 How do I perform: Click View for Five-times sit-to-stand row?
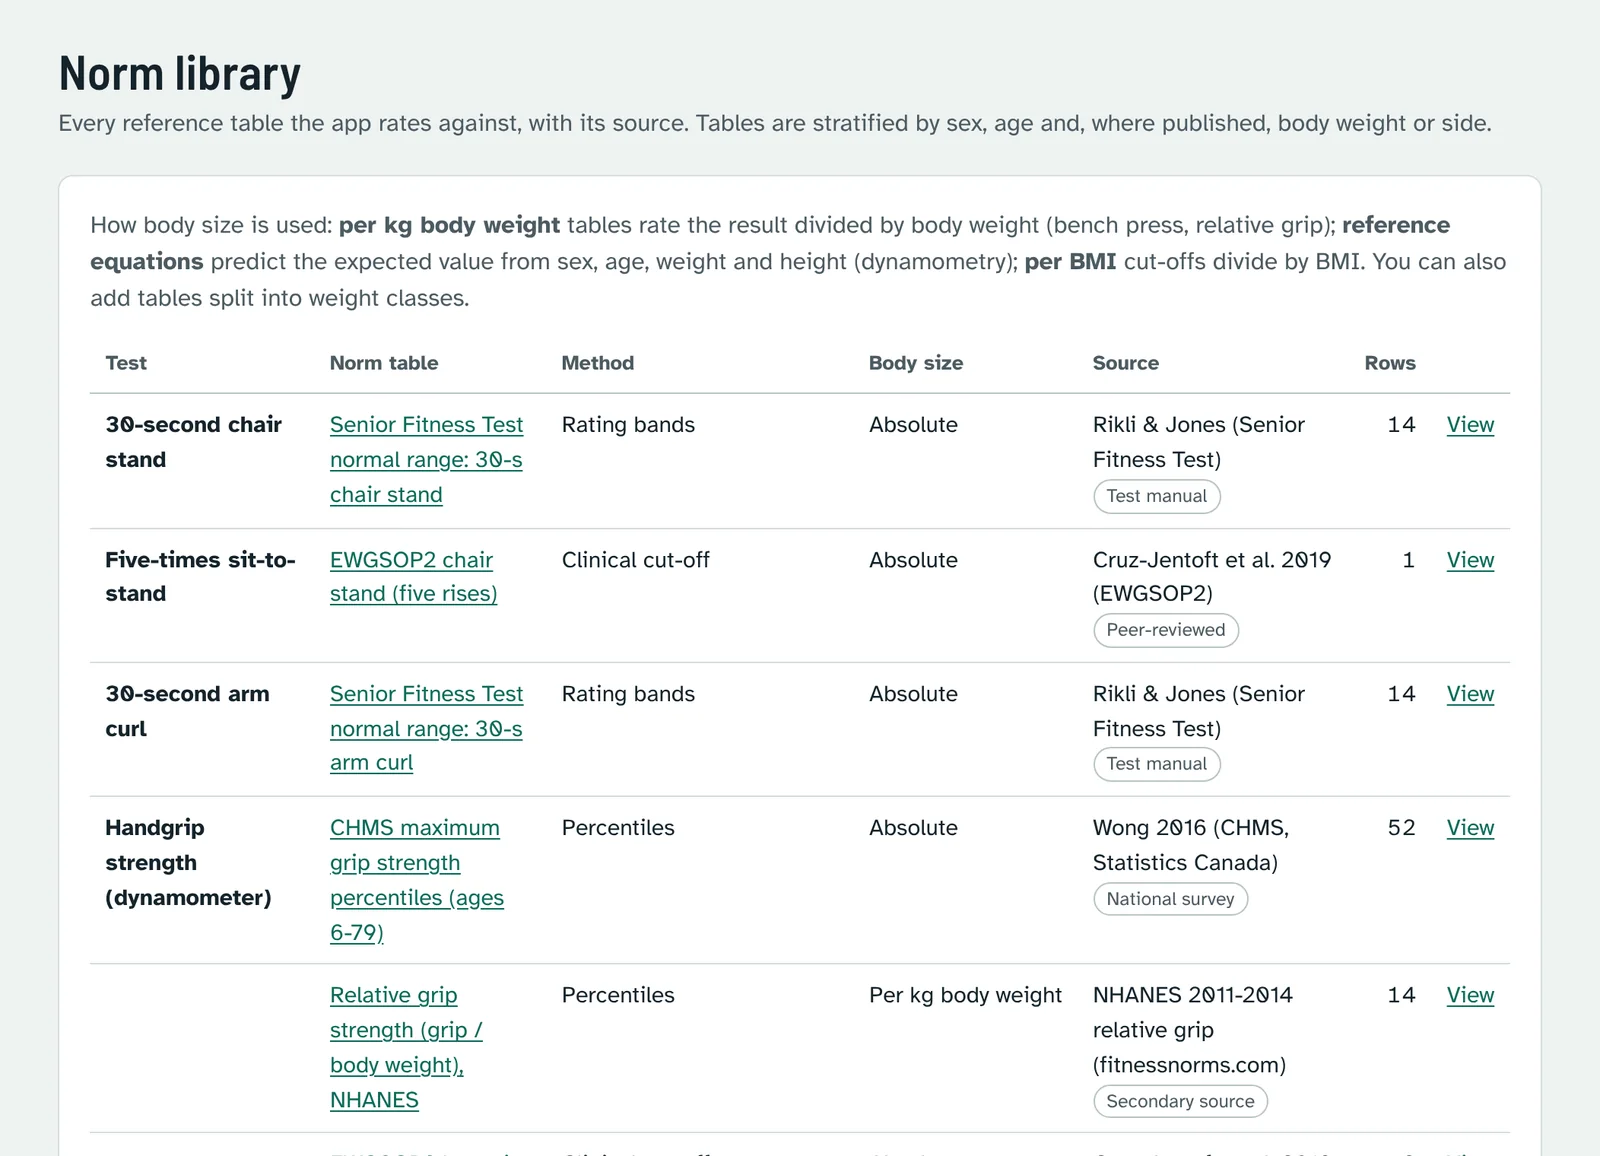[x=1470, y=560]
